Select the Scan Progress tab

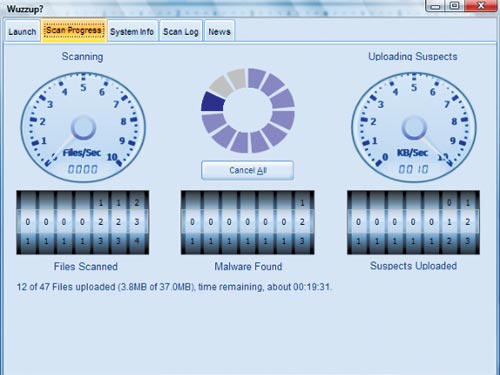tap(74, 30)
